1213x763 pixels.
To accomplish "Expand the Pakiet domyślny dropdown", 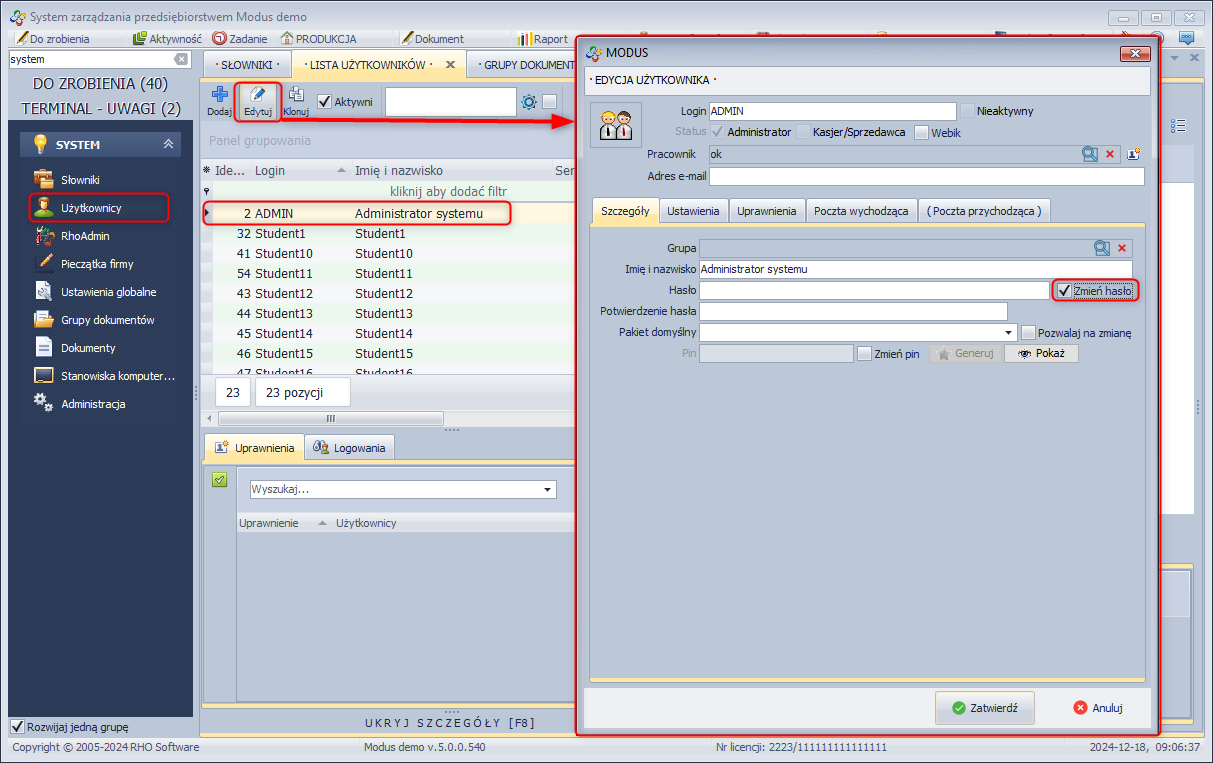I will pos(1009,332).
